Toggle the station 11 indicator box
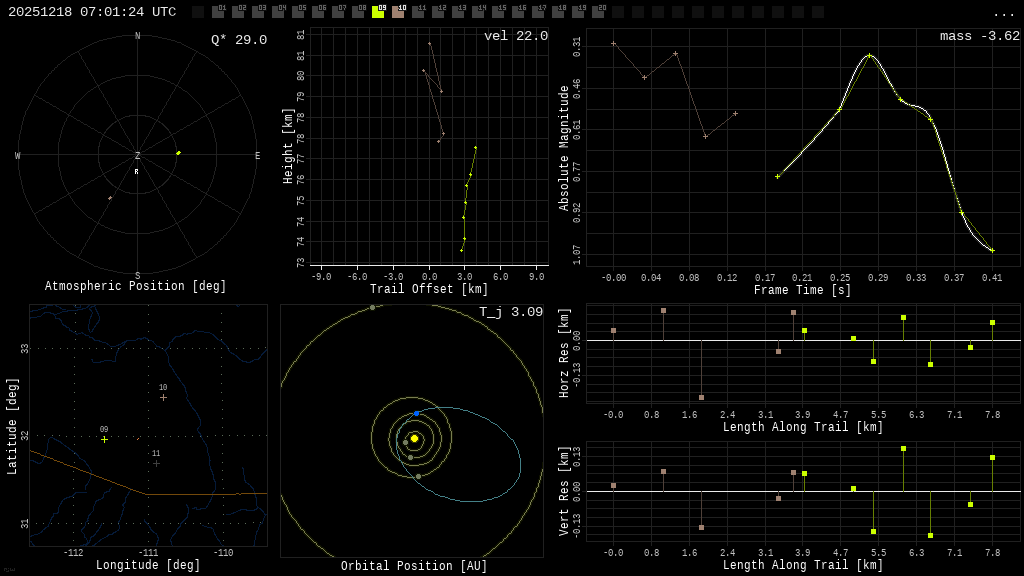The width and height of the screenshot is (1024, 576). 418,12
